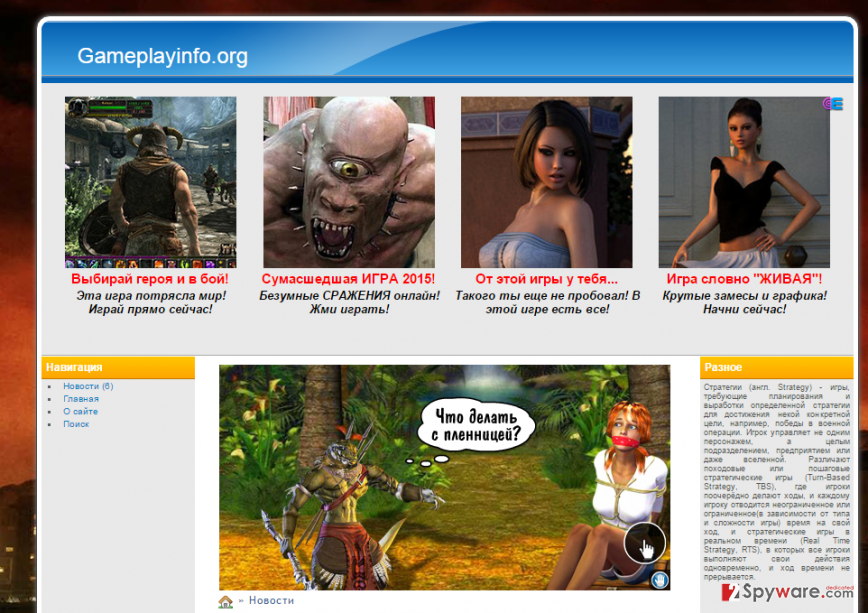
Task: Click the jungle captive game banner
Action: (x=445, y=477)
